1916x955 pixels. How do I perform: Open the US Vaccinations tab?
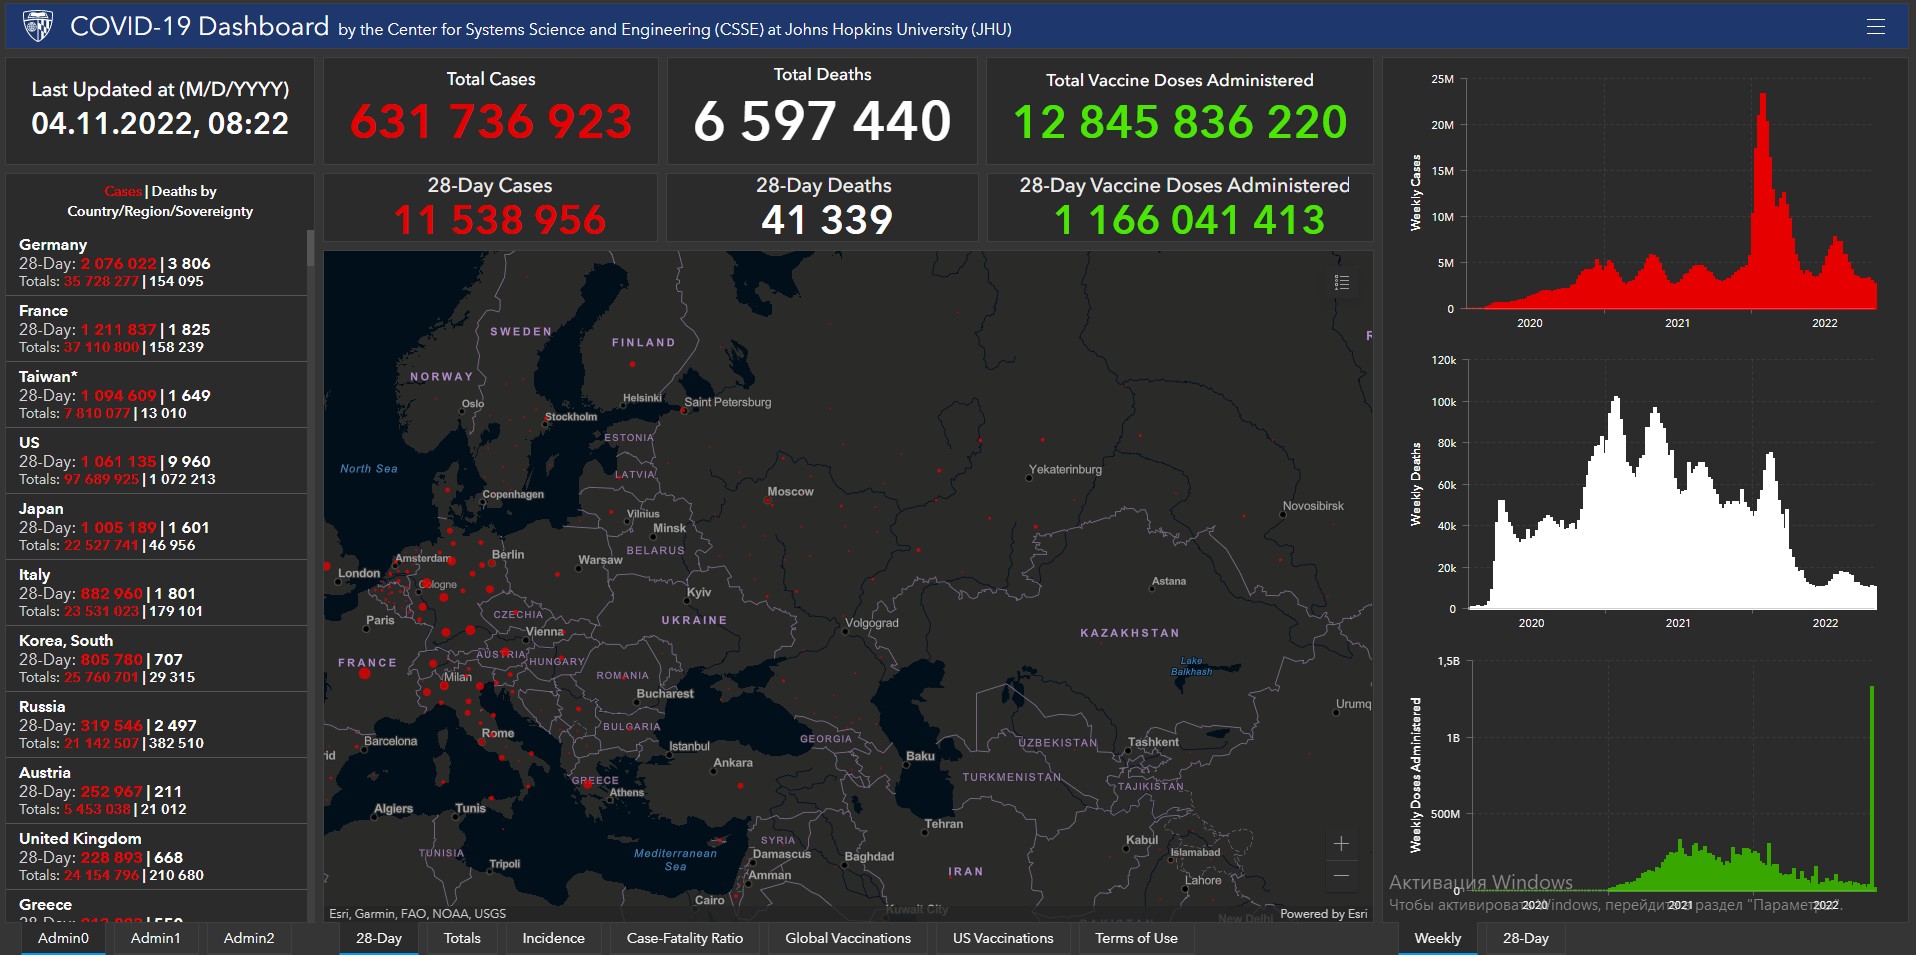(1003, 938)
